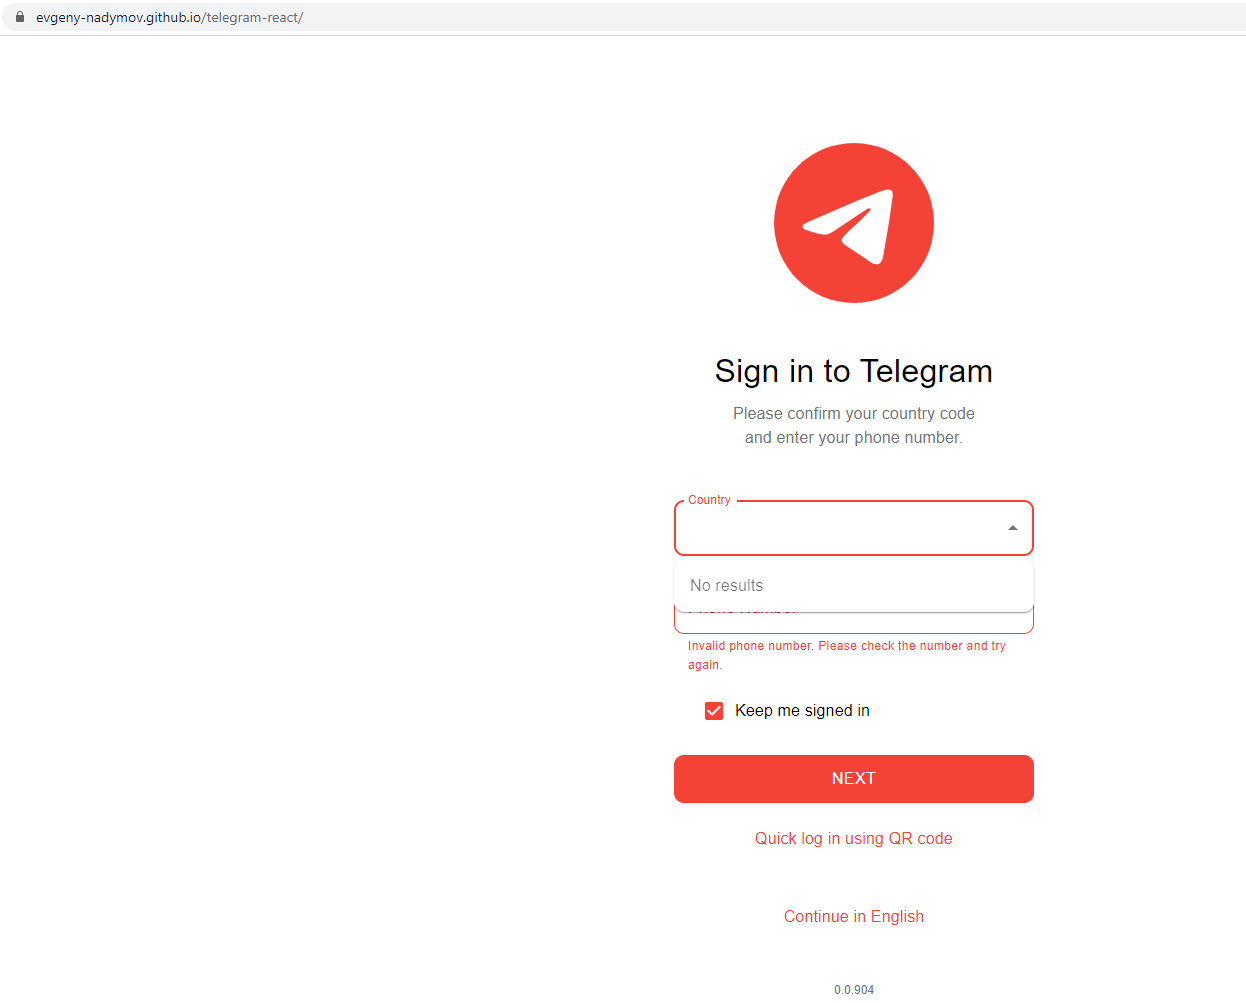Open Quick log in using QR code
Viewport: 1246px width, 1003px height.
click(x=853, y=839)
